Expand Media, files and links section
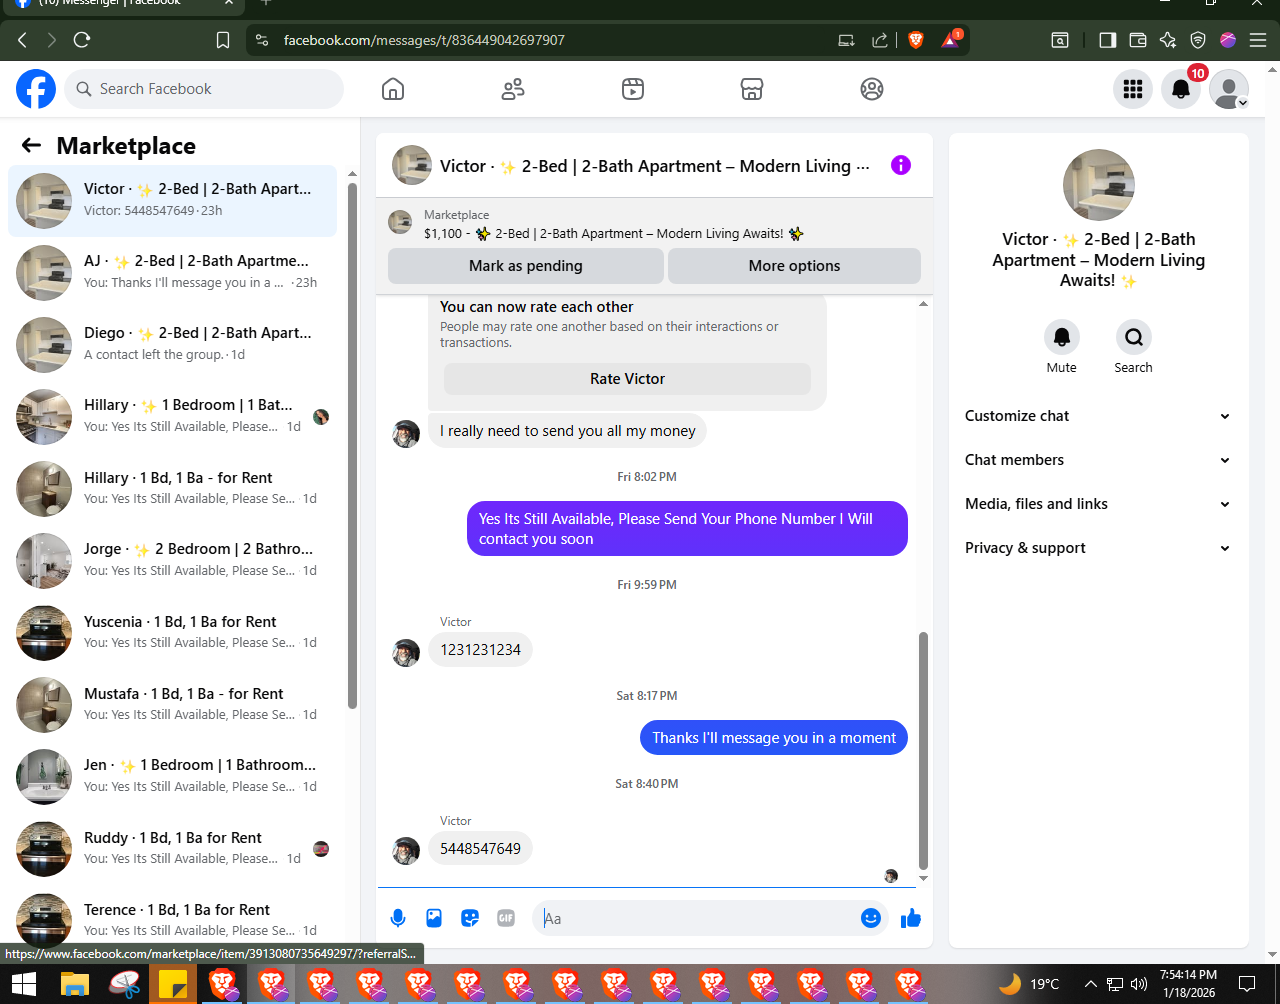This screenshot has height=1004, width=1280. click(x=1097, y=504)
